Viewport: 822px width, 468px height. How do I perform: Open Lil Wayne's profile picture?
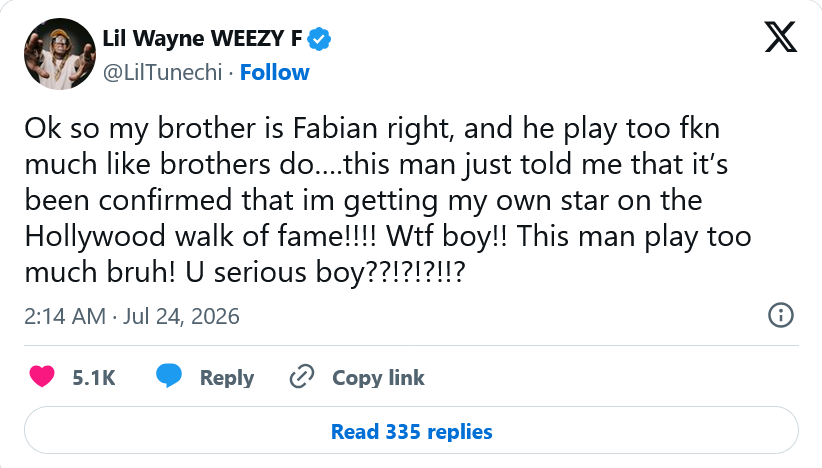coord(60,54)
